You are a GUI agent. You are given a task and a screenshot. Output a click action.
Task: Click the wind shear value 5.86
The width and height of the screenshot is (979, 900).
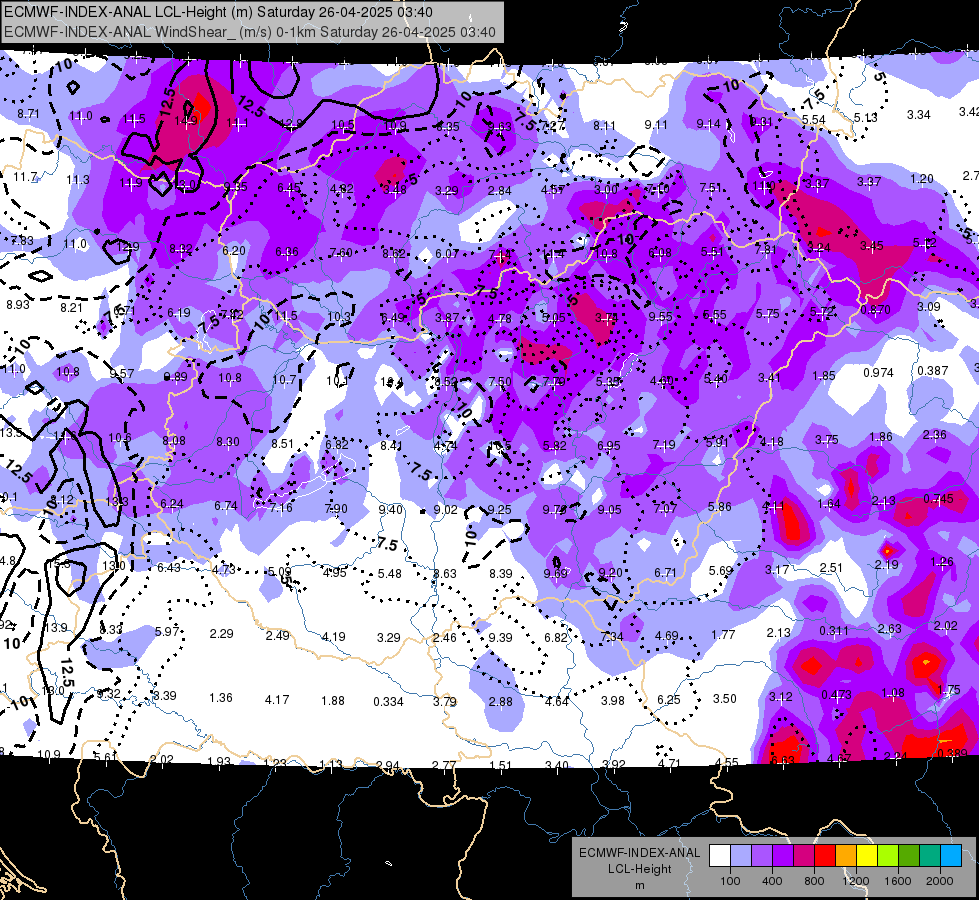click(719, 507)
